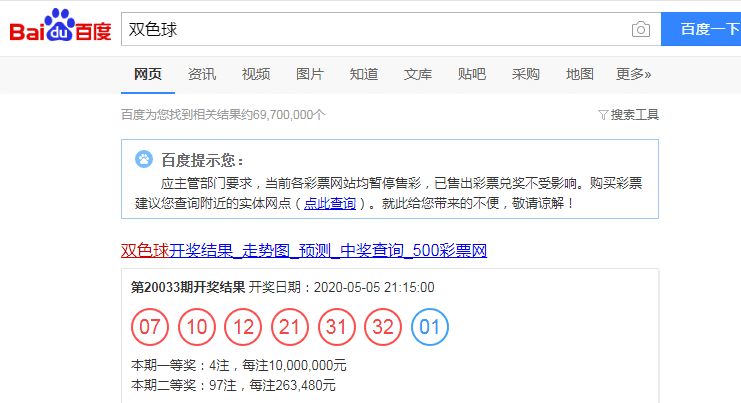
Task: Follow the 点此查询 link
Action: 330,204
